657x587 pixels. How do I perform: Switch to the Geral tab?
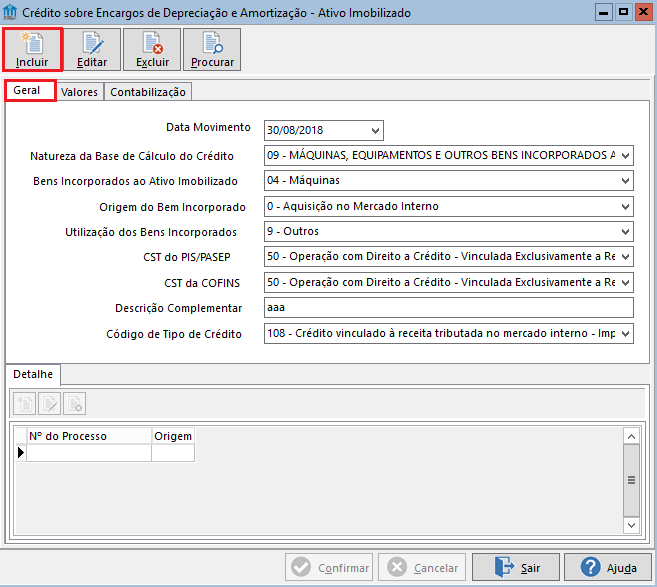coord(30,91)
